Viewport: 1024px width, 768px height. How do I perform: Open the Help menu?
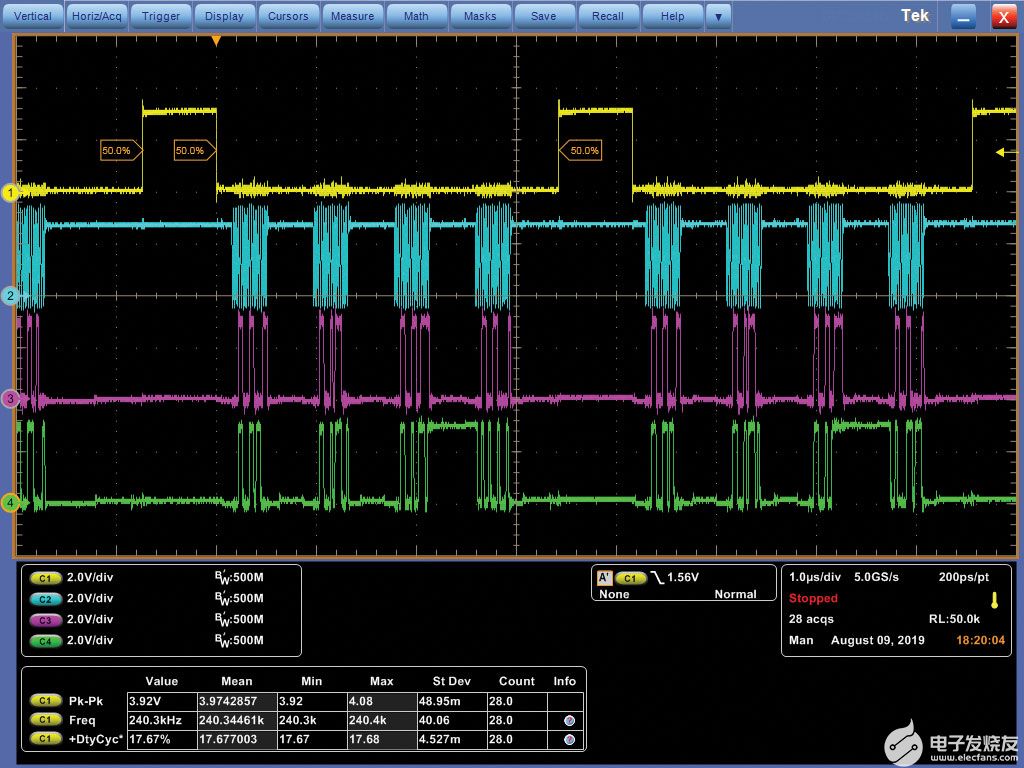(x=672, y=16)
